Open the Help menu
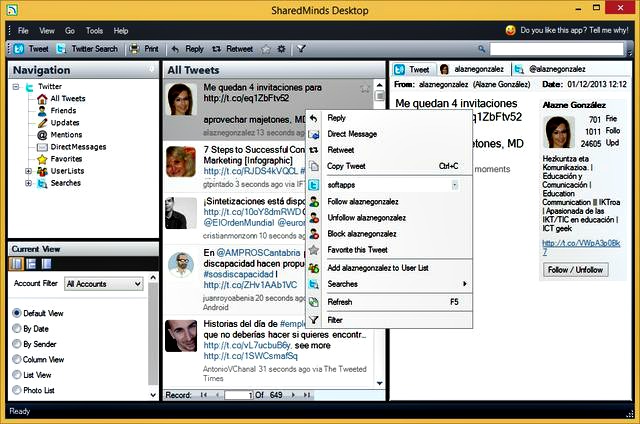 [x=121, y=31]
